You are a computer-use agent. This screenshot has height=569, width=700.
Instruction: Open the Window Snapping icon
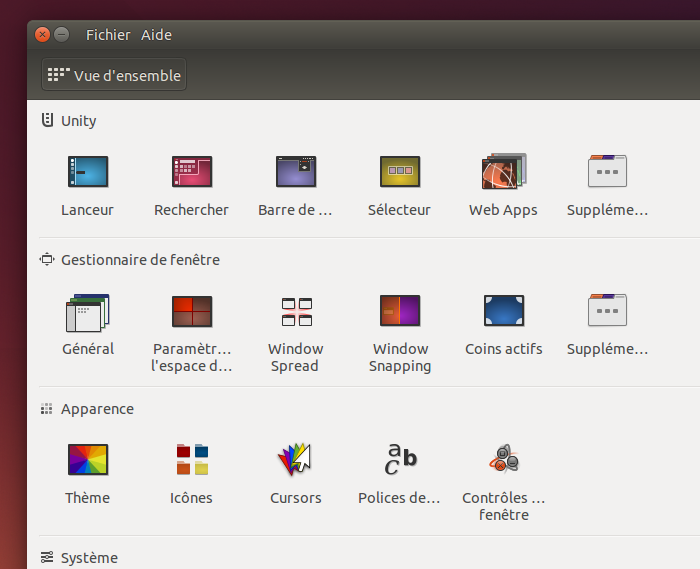[399, 312]
